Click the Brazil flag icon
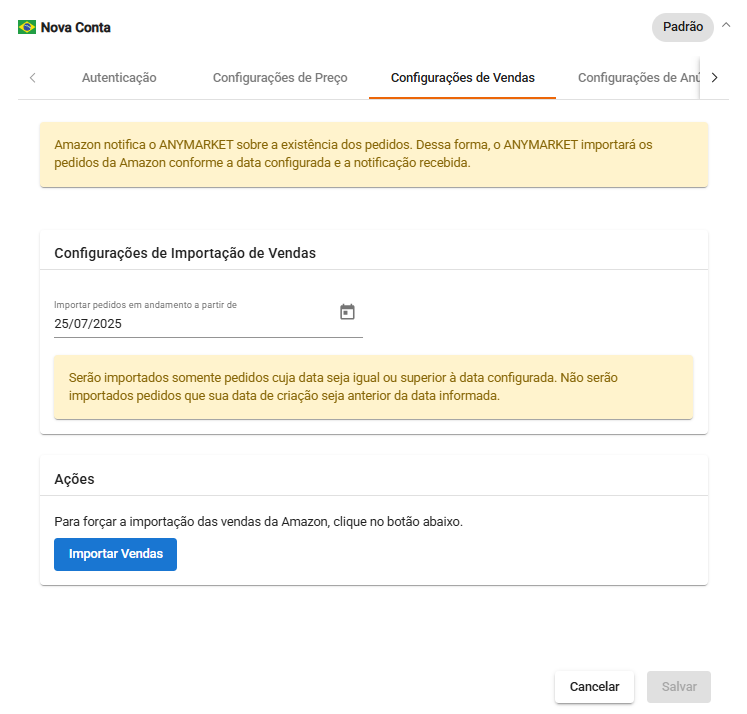Screen dimensions: 747x714 pos(27,27)
